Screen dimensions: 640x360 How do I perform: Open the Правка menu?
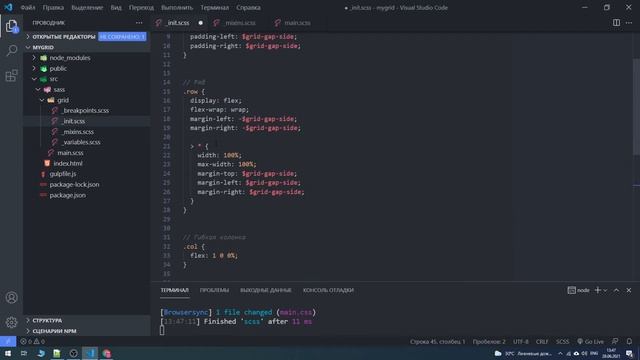53,7
